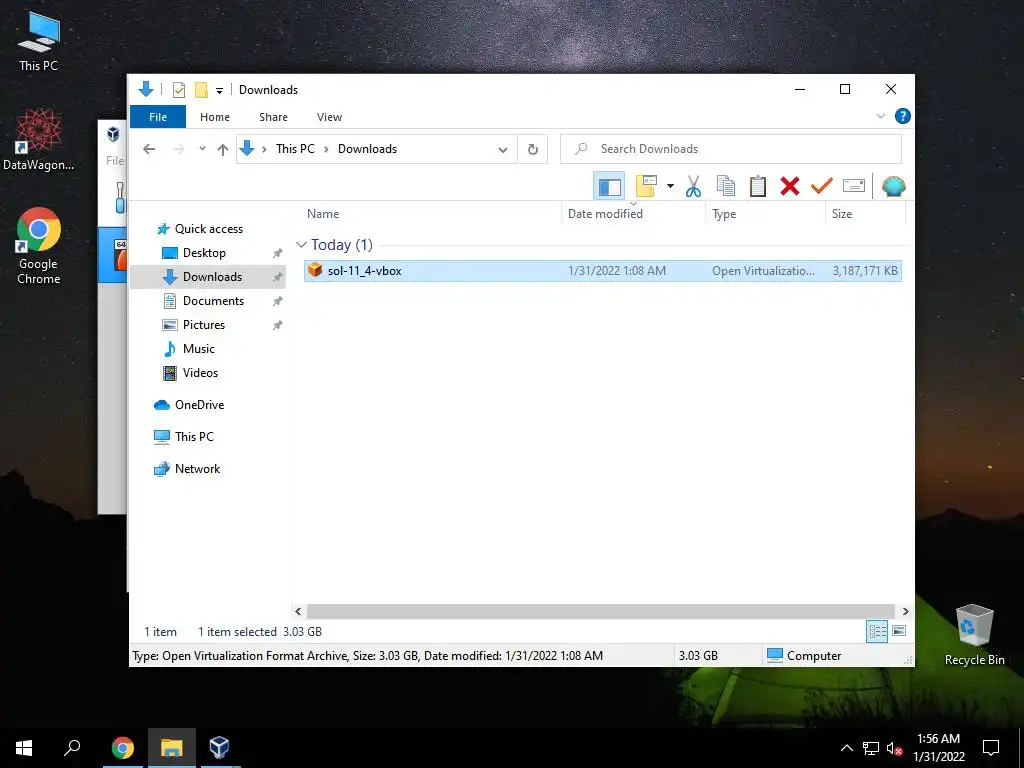The height and width of the screenshot is (768, 1024).
Task: Select the sol-11_4-vbox file
Action: pyautogui.click(x=603, y=270)
